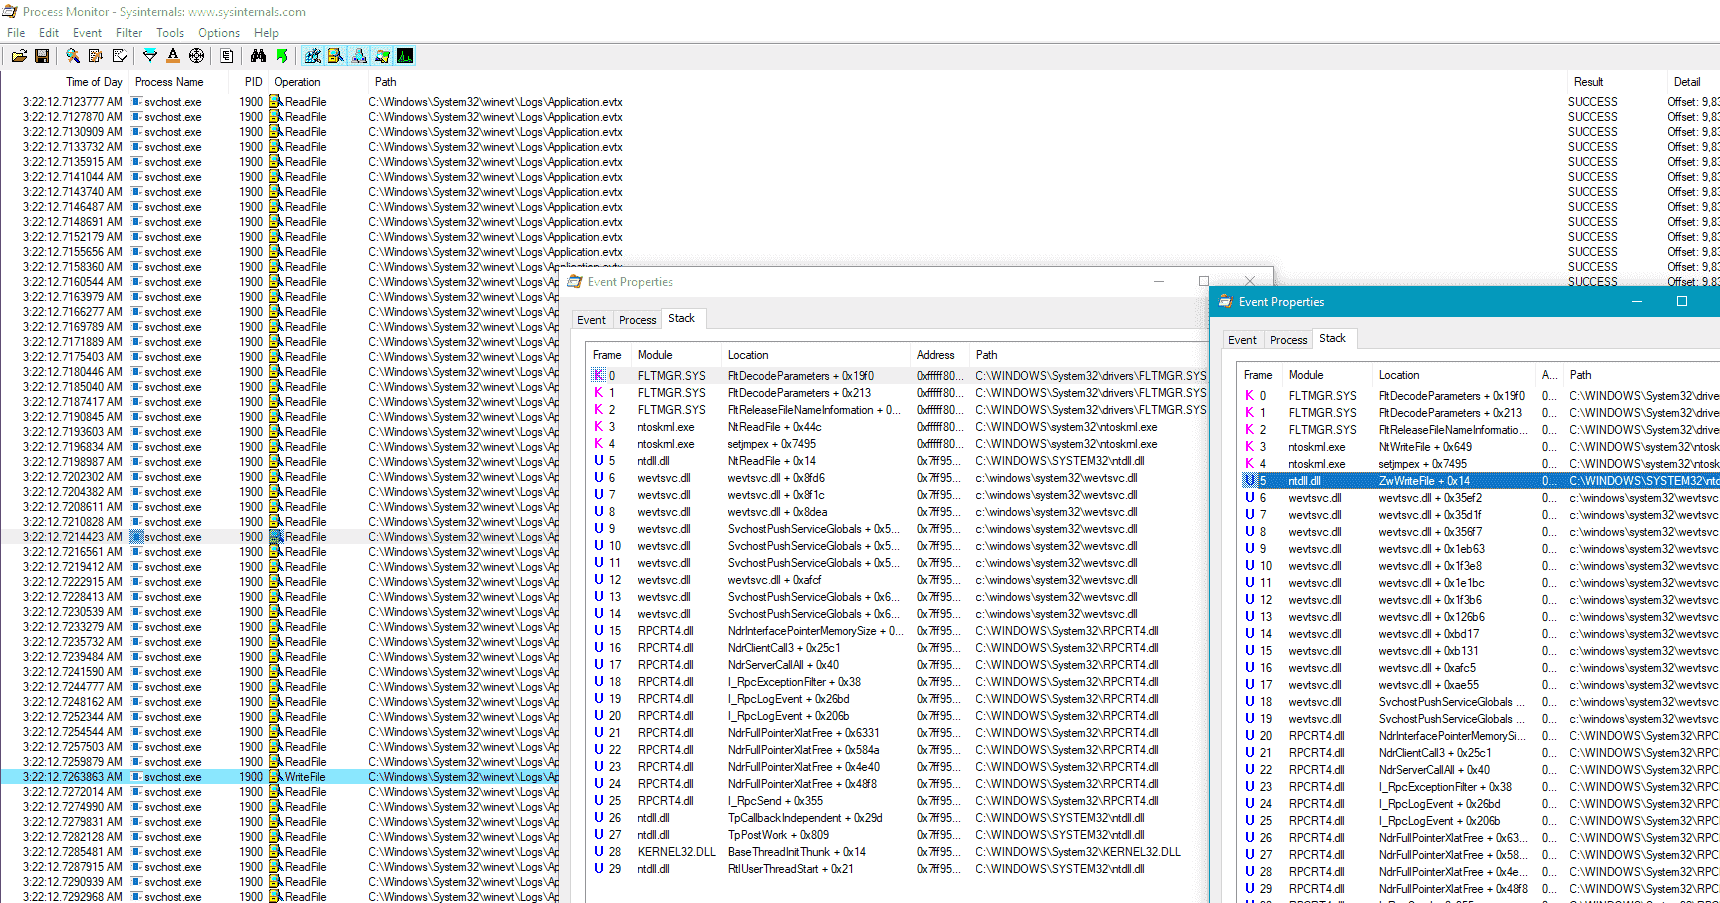Open the Options menu

point(219,33)
